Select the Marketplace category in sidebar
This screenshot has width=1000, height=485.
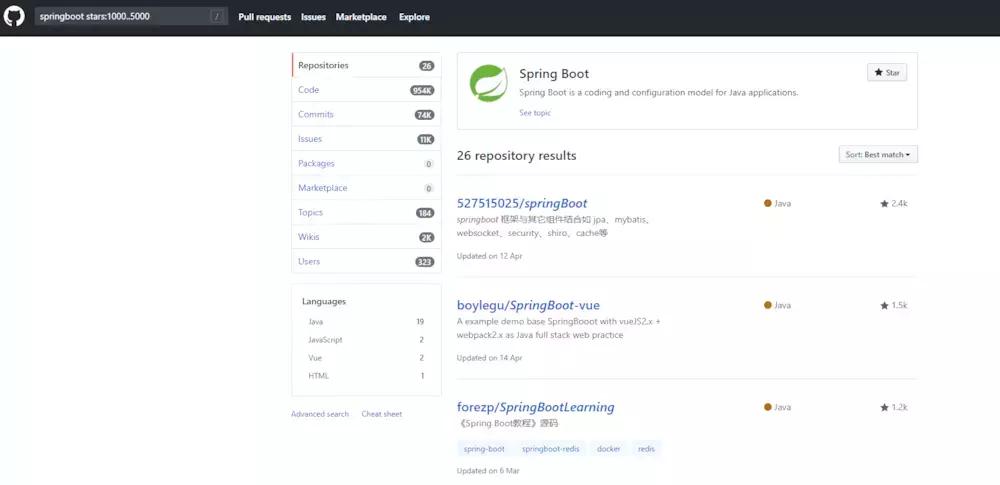[x=366, y=188]
